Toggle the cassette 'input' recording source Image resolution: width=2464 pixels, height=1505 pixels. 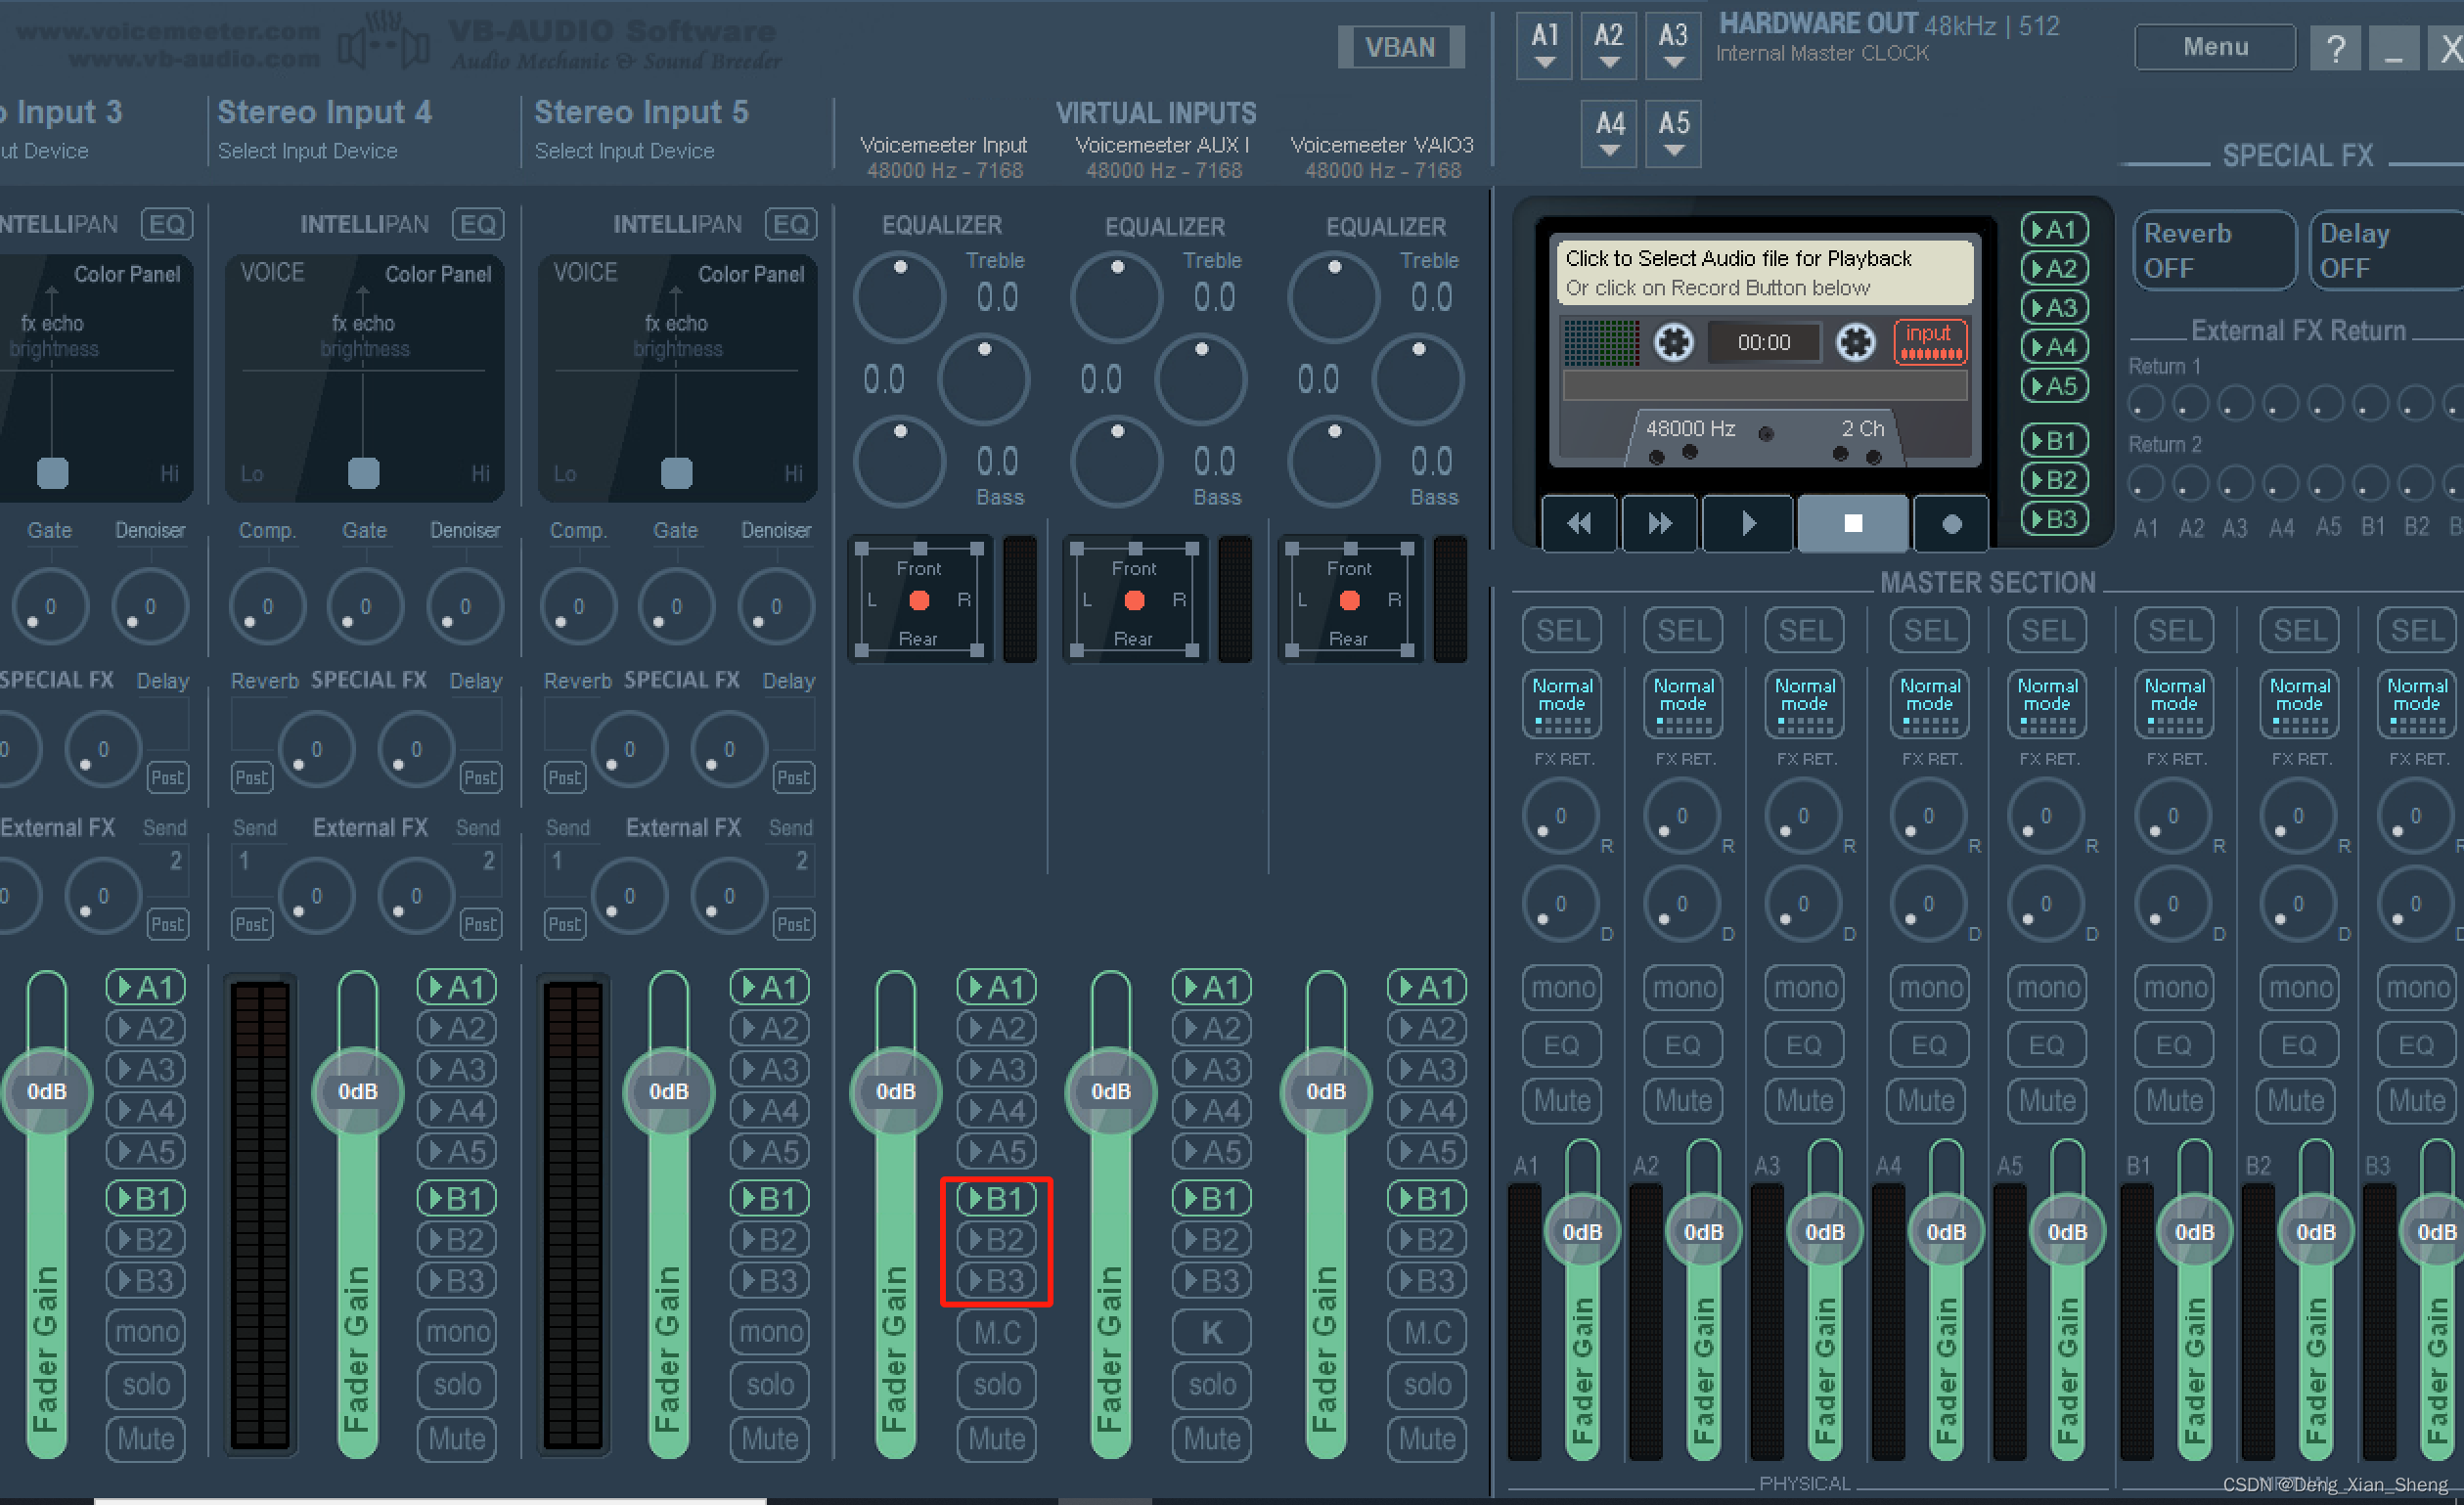click(1929, 341)
